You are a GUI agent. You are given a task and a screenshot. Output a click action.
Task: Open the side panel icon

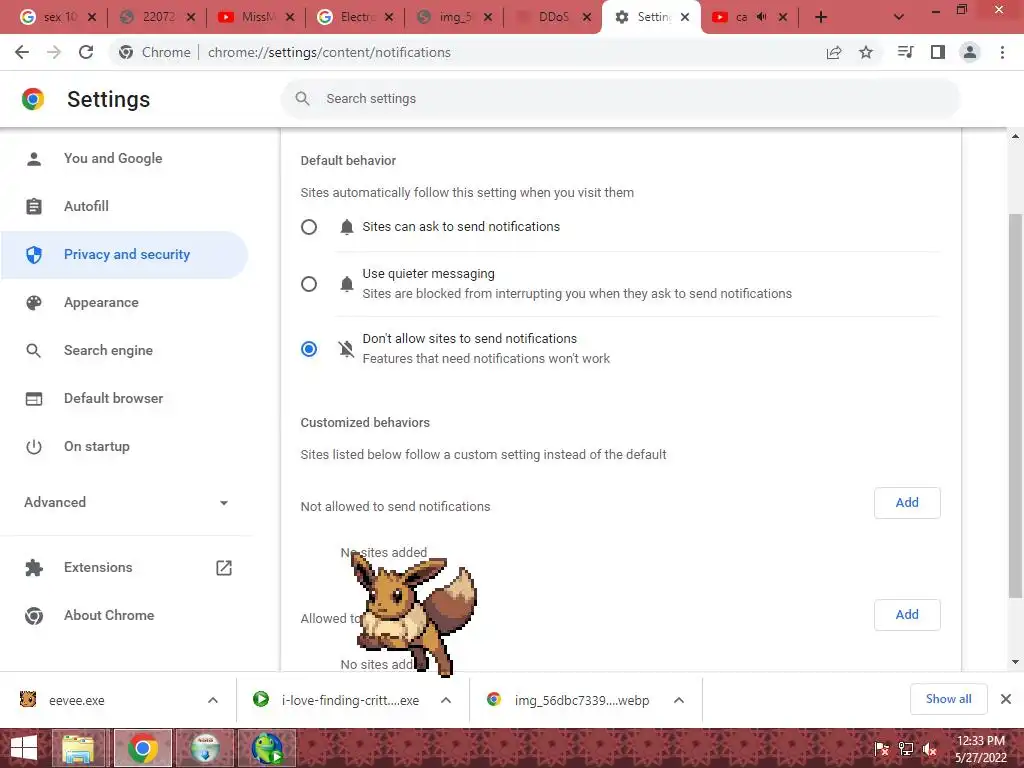938,52
